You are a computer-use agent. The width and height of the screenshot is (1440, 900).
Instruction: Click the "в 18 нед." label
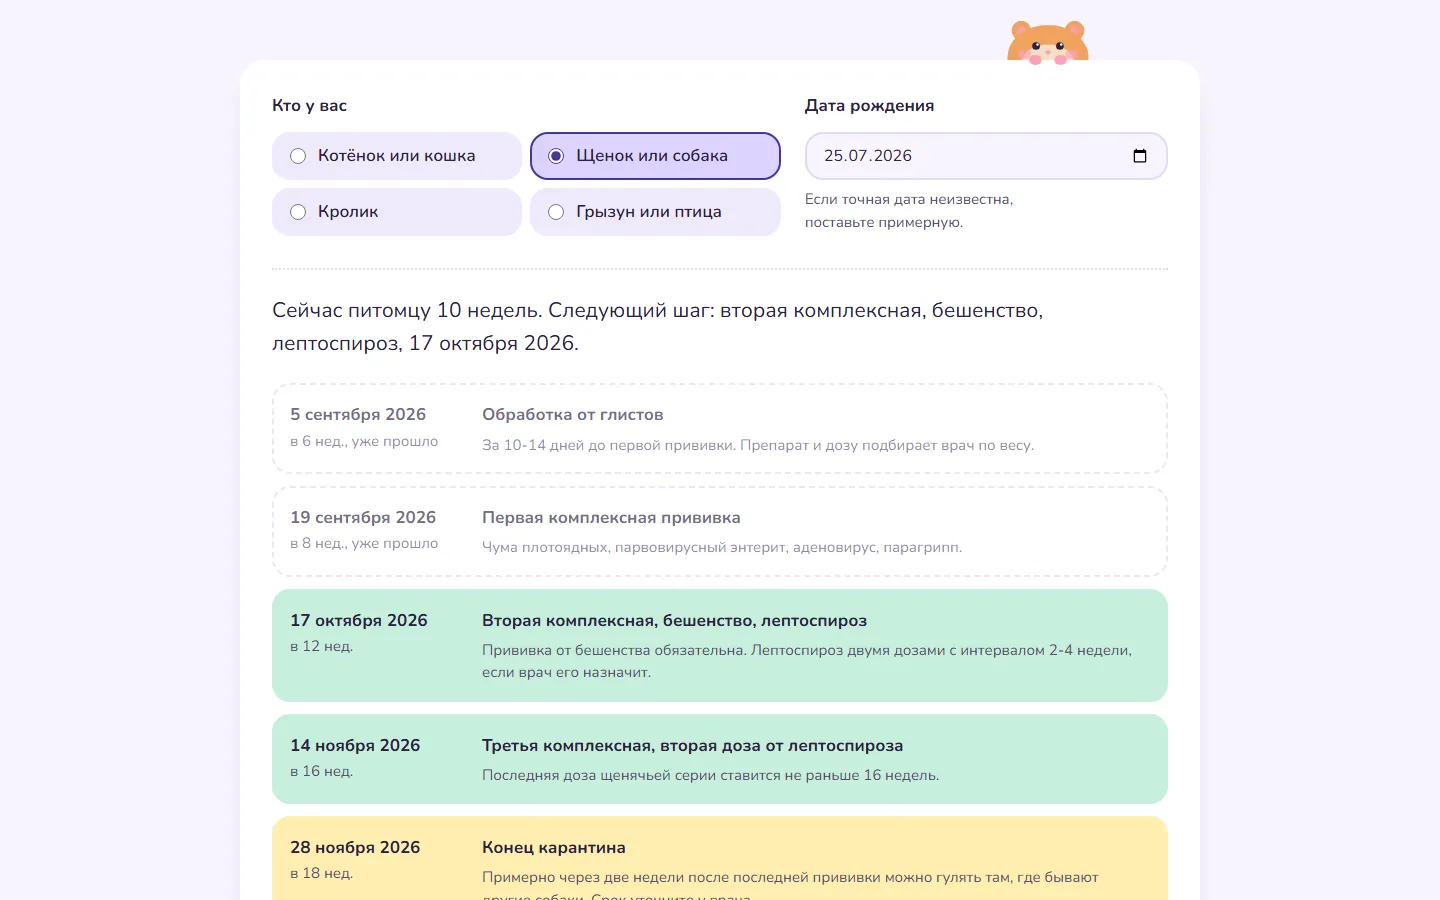pos(321,873)
